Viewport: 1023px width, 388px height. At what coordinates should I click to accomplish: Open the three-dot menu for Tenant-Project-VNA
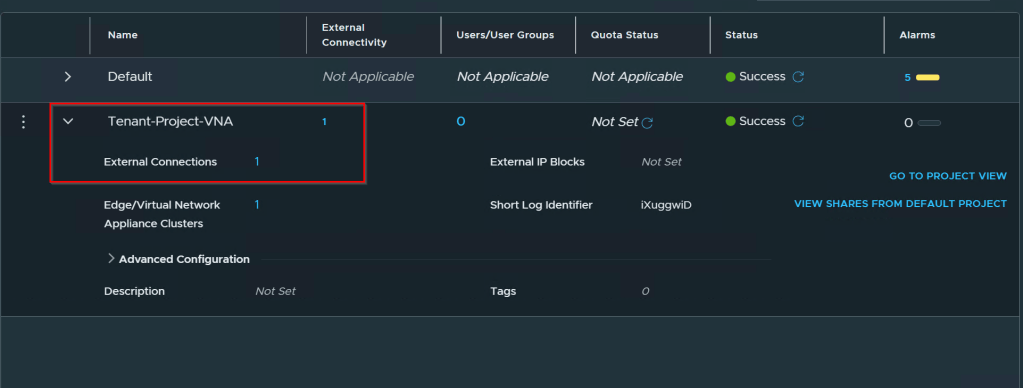tap(23, 121)
